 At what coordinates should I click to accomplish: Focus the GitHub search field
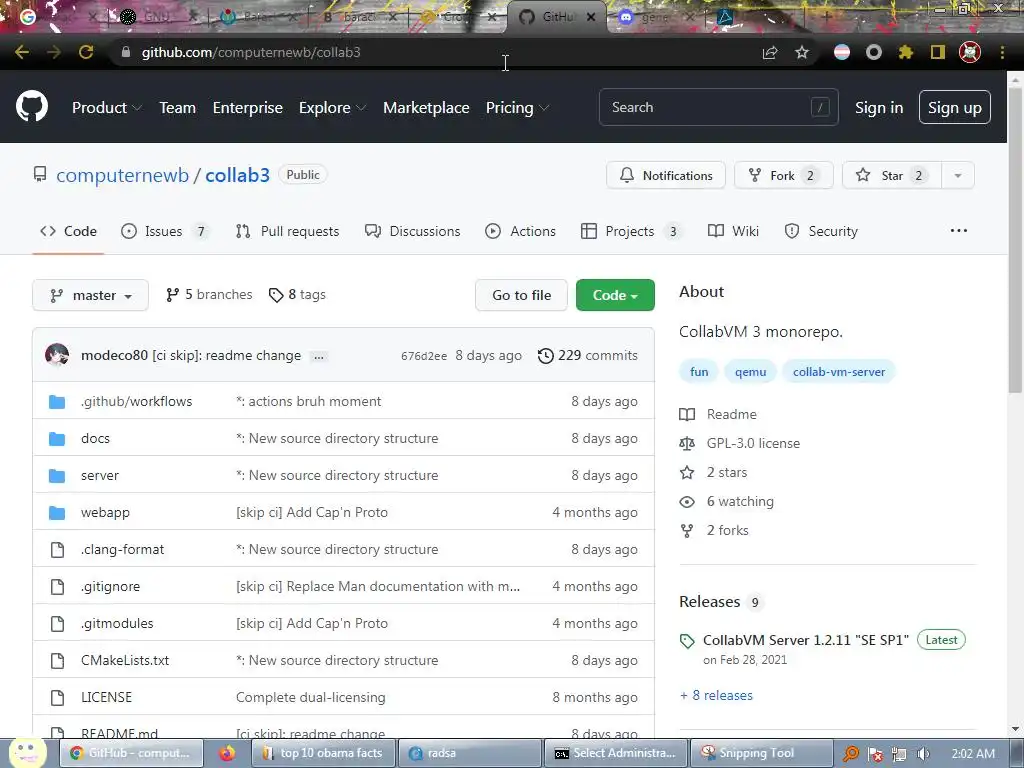click(x=718, y=107)
